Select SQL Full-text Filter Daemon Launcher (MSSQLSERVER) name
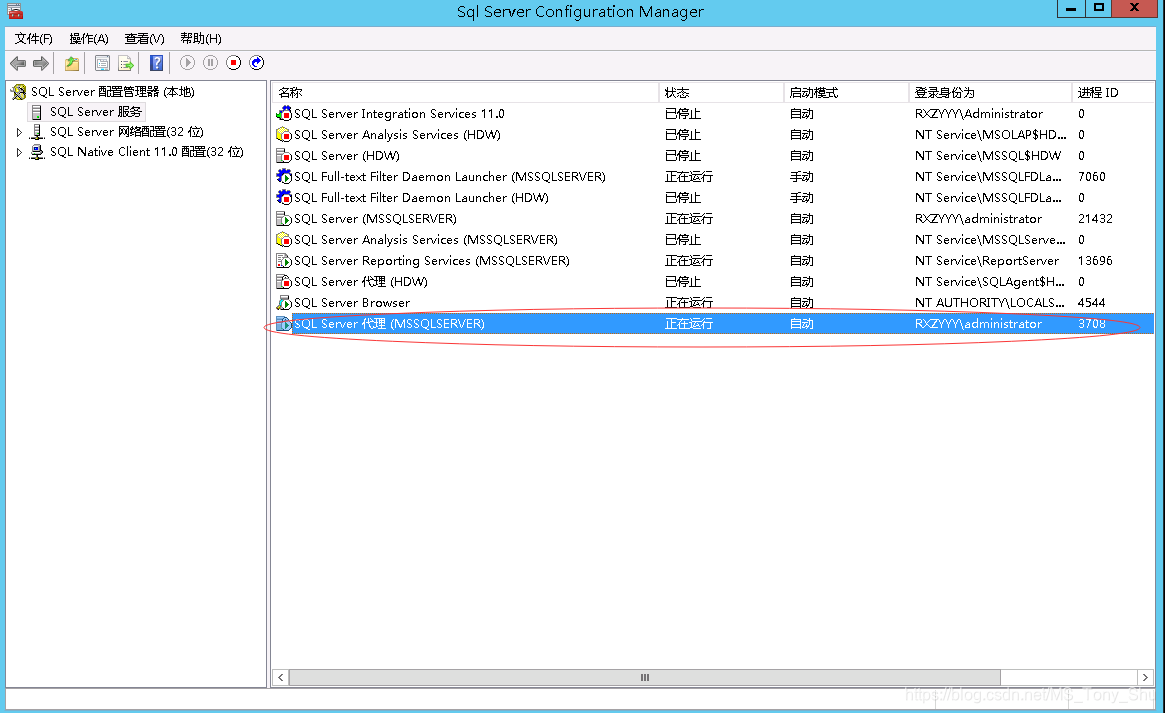 pyautogui.click(x=450, y=177)
